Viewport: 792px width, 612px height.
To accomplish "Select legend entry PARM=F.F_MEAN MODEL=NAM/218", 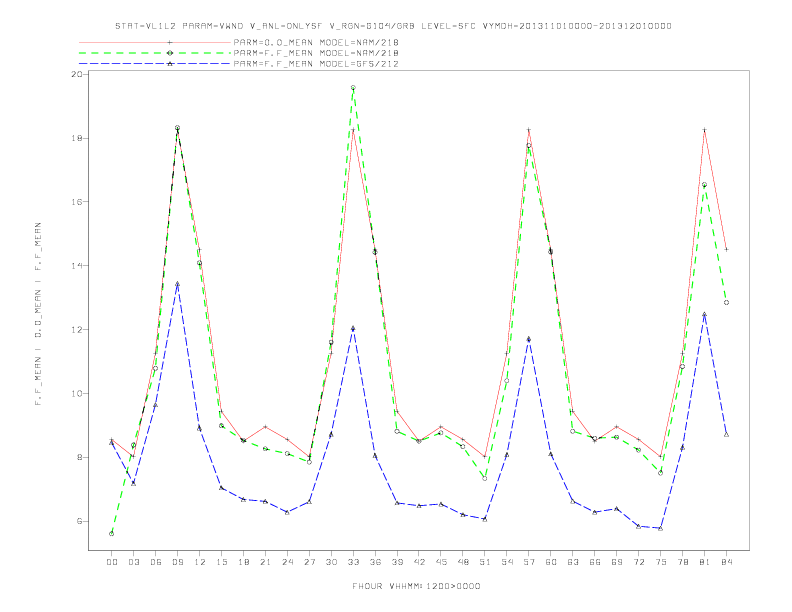I will point(316,53).
